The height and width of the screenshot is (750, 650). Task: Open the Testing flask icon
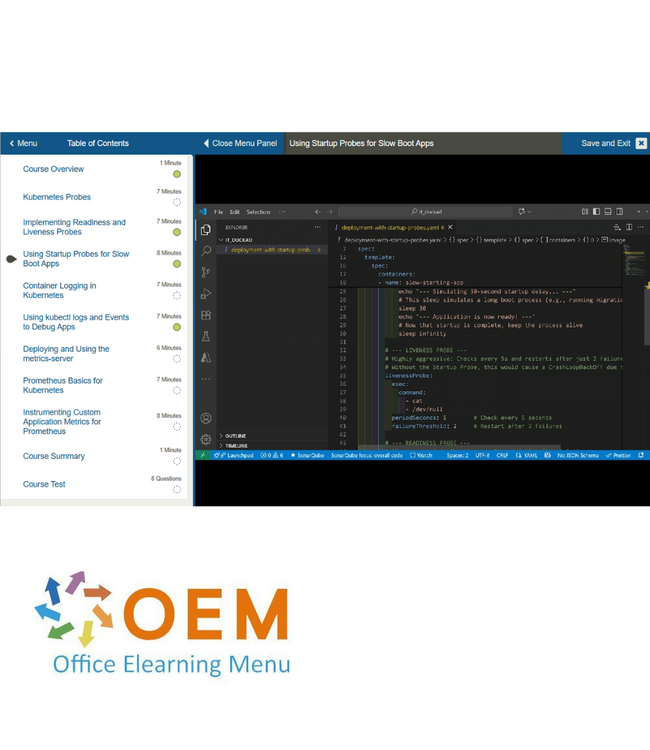point(206,336)
